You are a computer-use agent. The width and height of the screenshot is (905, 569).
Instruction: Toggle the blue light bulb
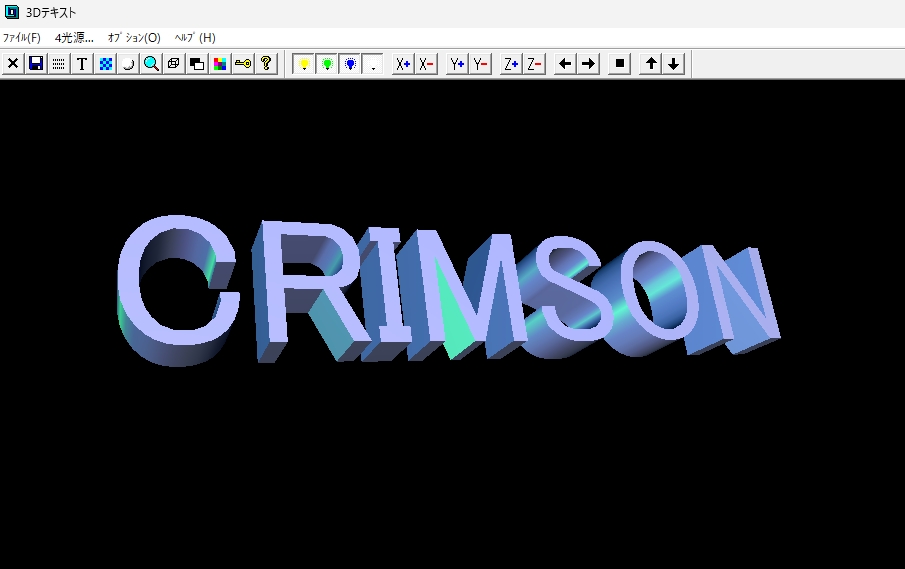(x=350, y=64)
